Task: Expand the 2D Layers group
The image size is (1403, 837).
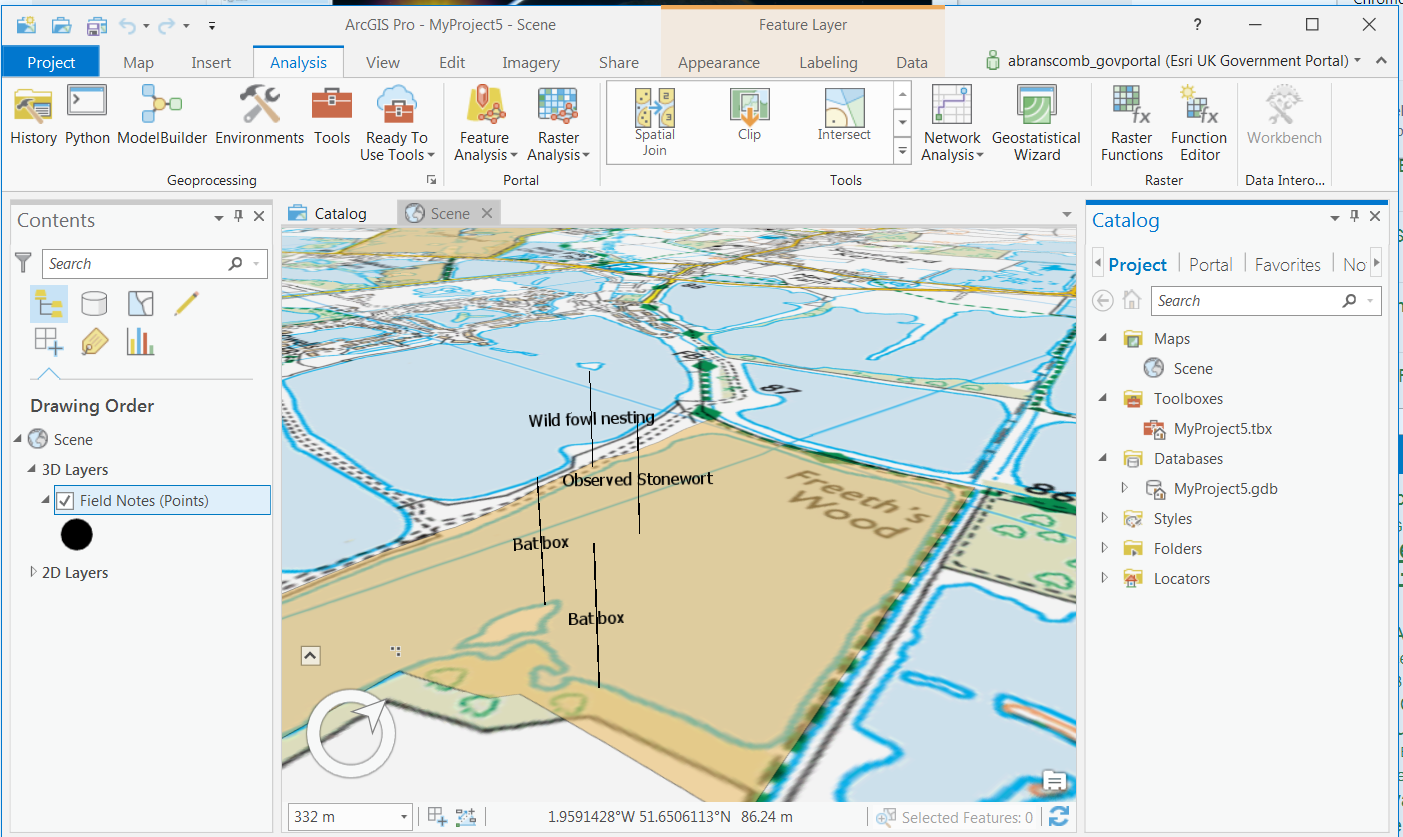Action: click(x=33, y=572)
